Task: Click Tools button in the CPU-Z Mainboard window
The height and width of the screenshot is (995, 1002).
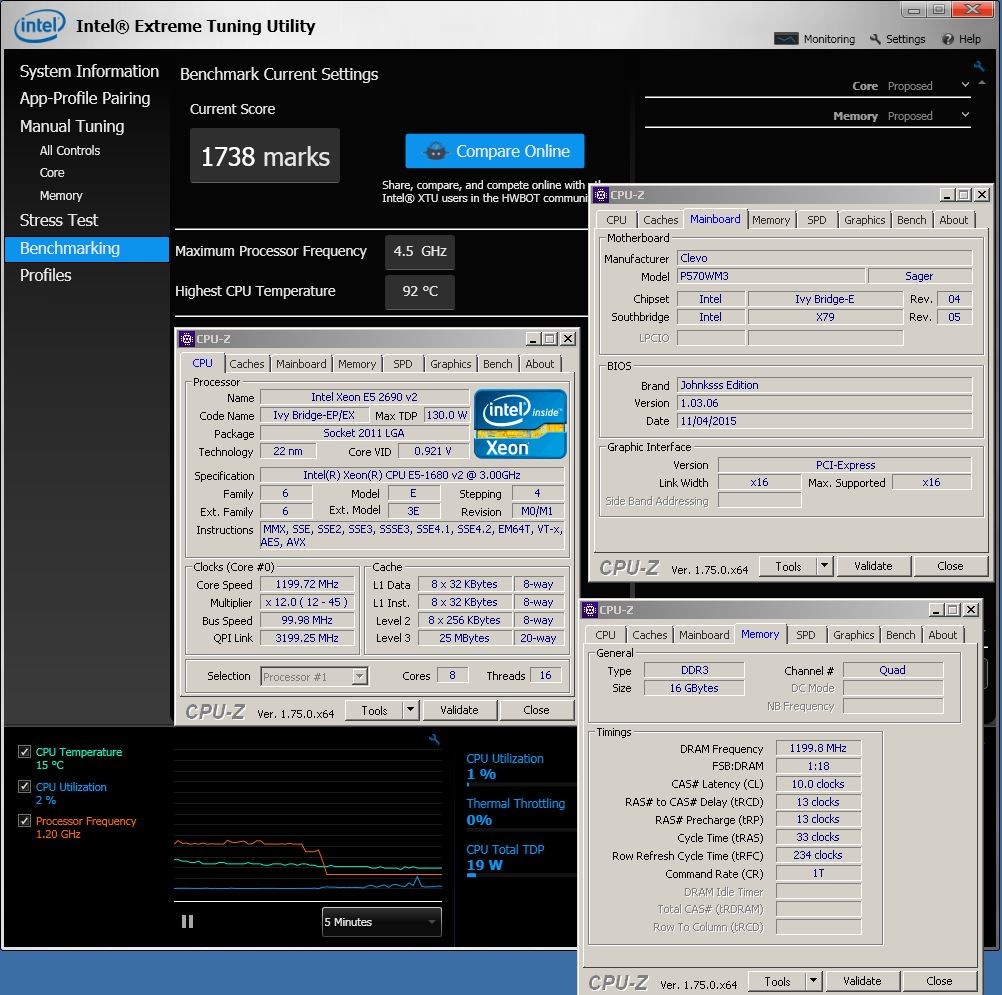Action: pos(788,566)
